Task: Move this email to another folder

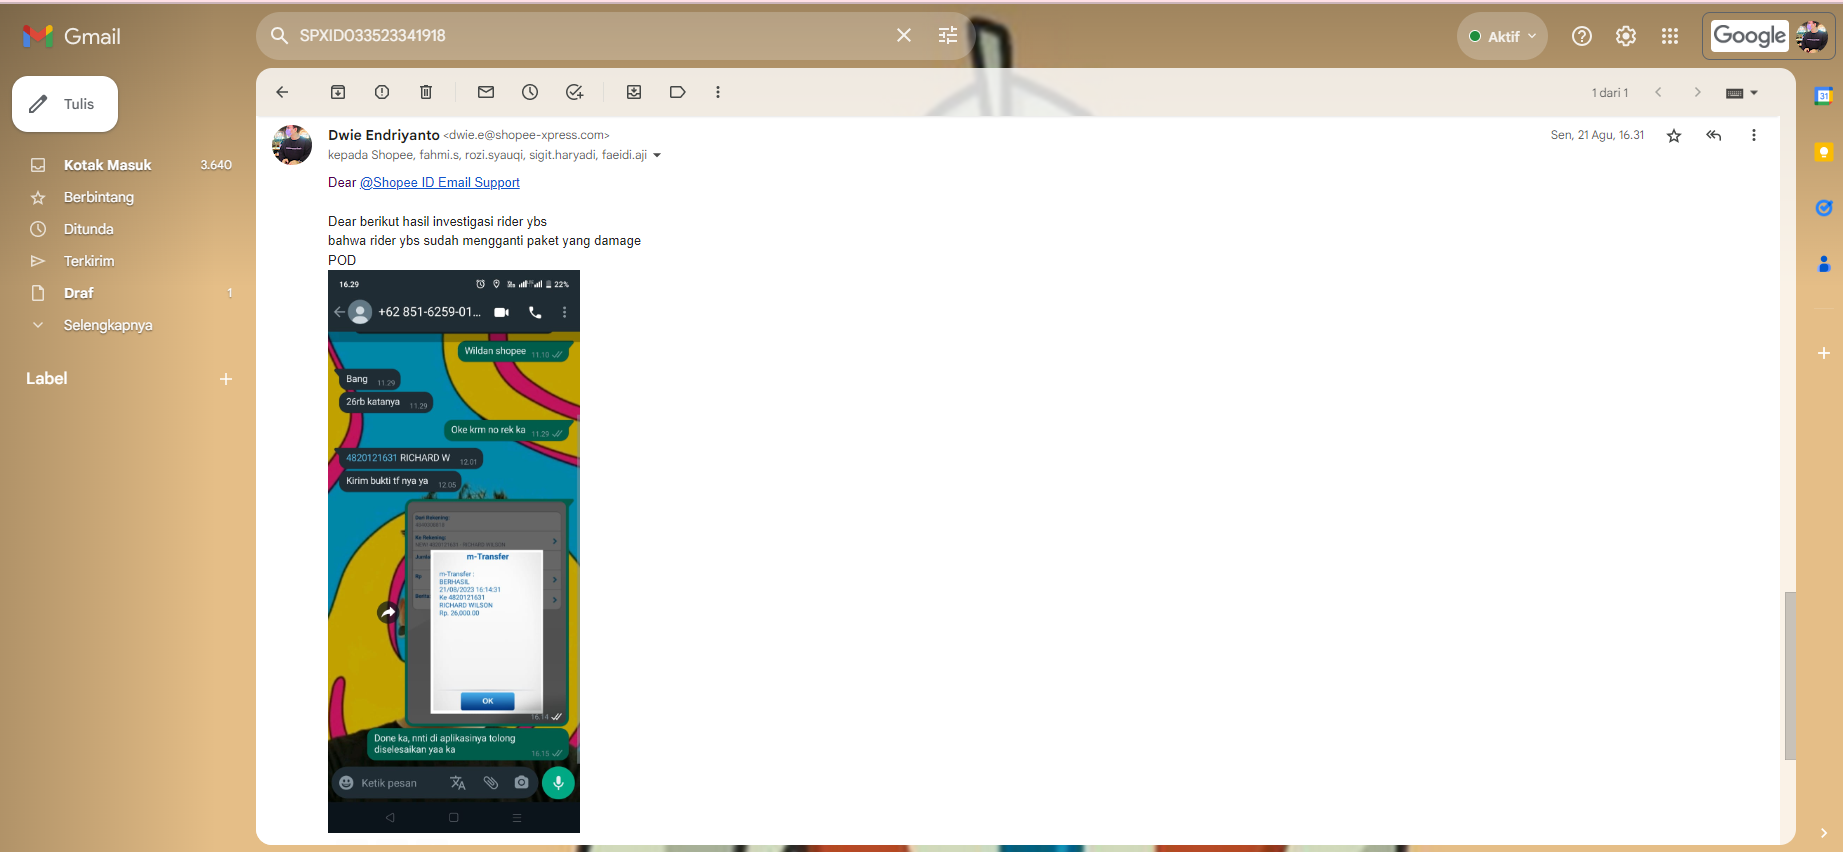Action: [634, 92]
